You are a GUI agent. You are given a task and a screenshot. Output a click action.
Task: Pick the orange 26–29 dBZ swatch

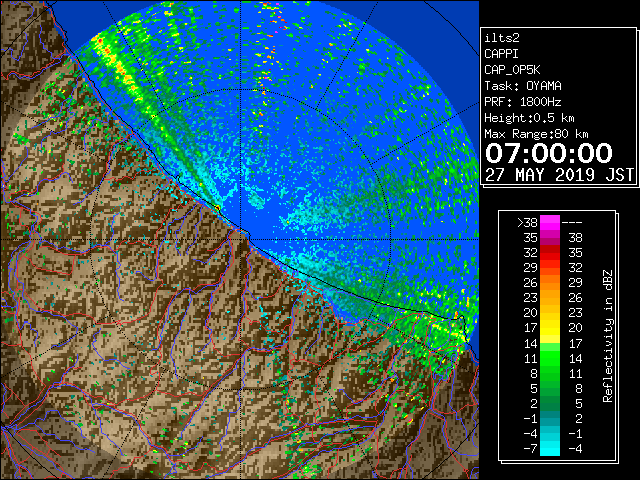(x=550, y=283)
